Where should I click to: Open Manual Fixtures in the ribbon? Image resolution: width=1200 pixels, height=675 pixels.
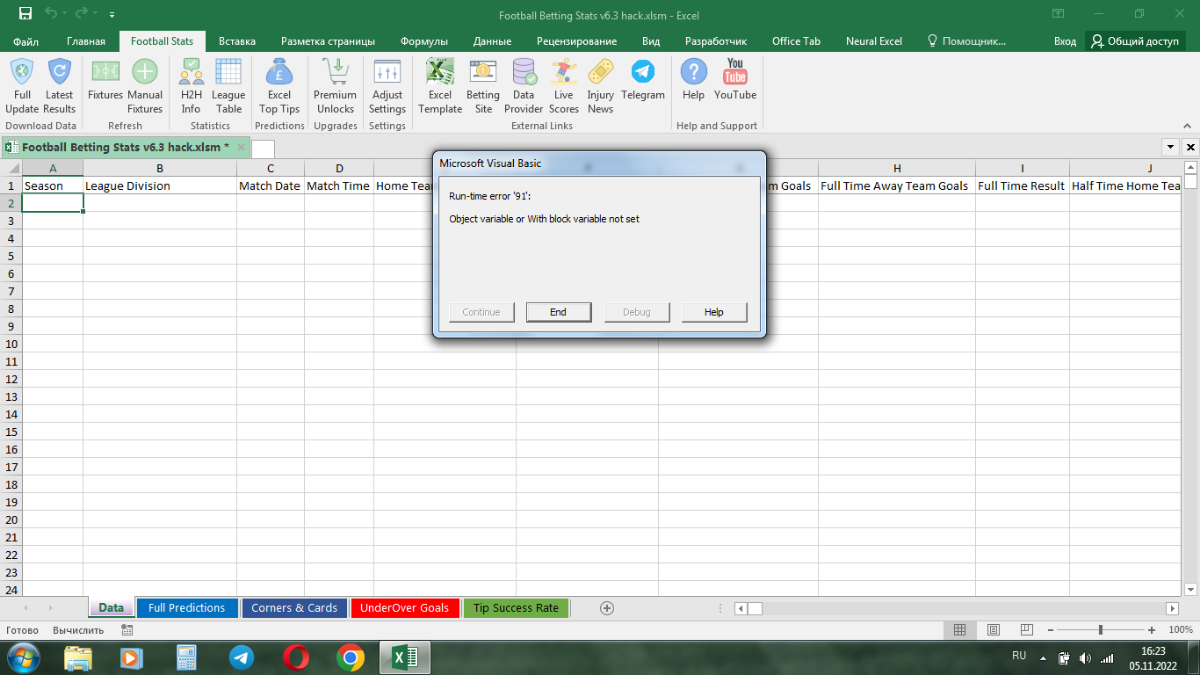145,87
